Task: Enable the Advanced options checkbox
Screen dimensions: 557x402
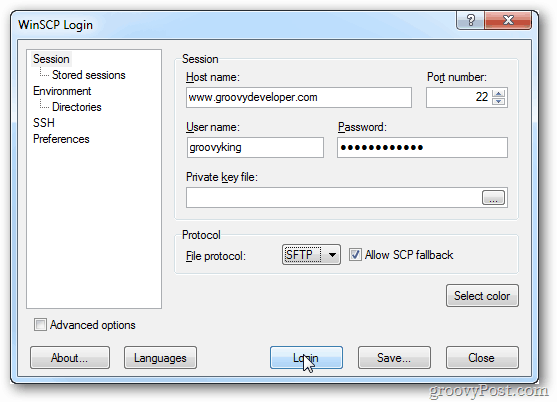Action: 40,325
